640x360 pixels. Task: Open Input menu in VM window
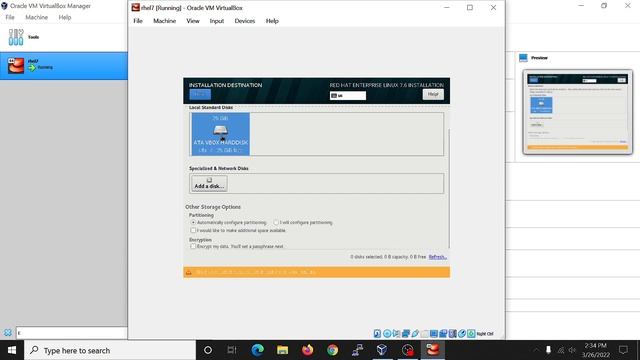[217, 21]
